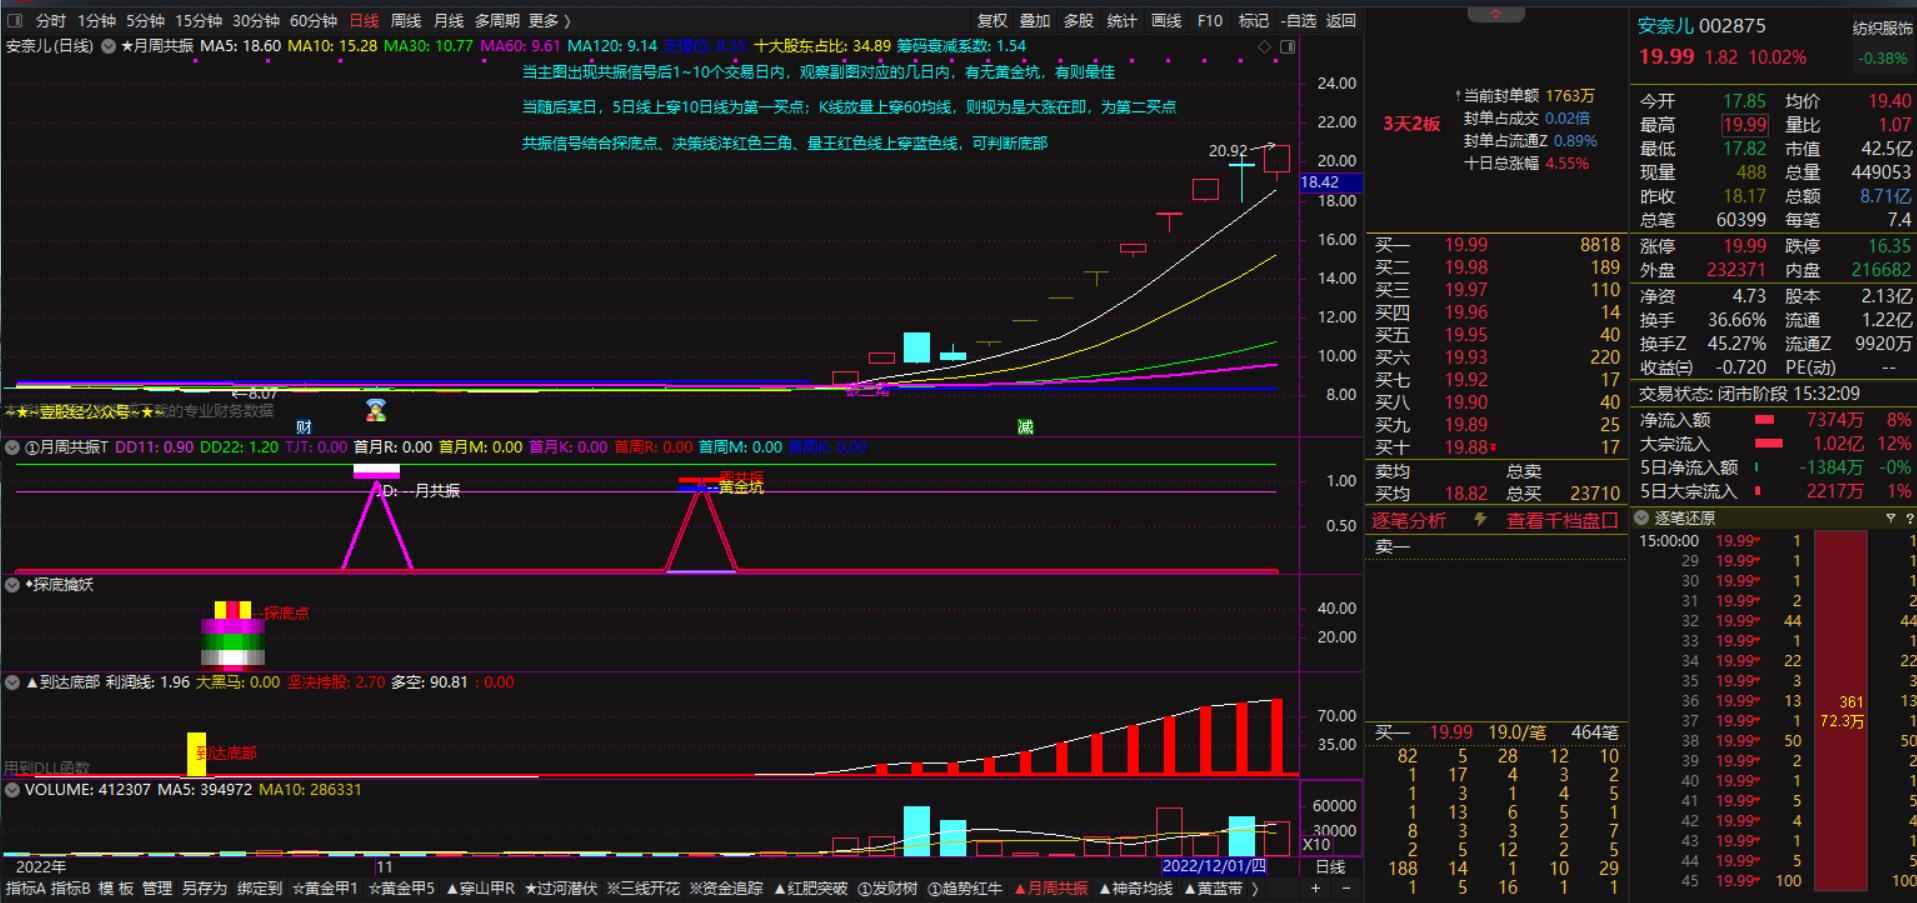Open the 逐笔还原 panel dropdown circle

click(x=1641, y=518)
